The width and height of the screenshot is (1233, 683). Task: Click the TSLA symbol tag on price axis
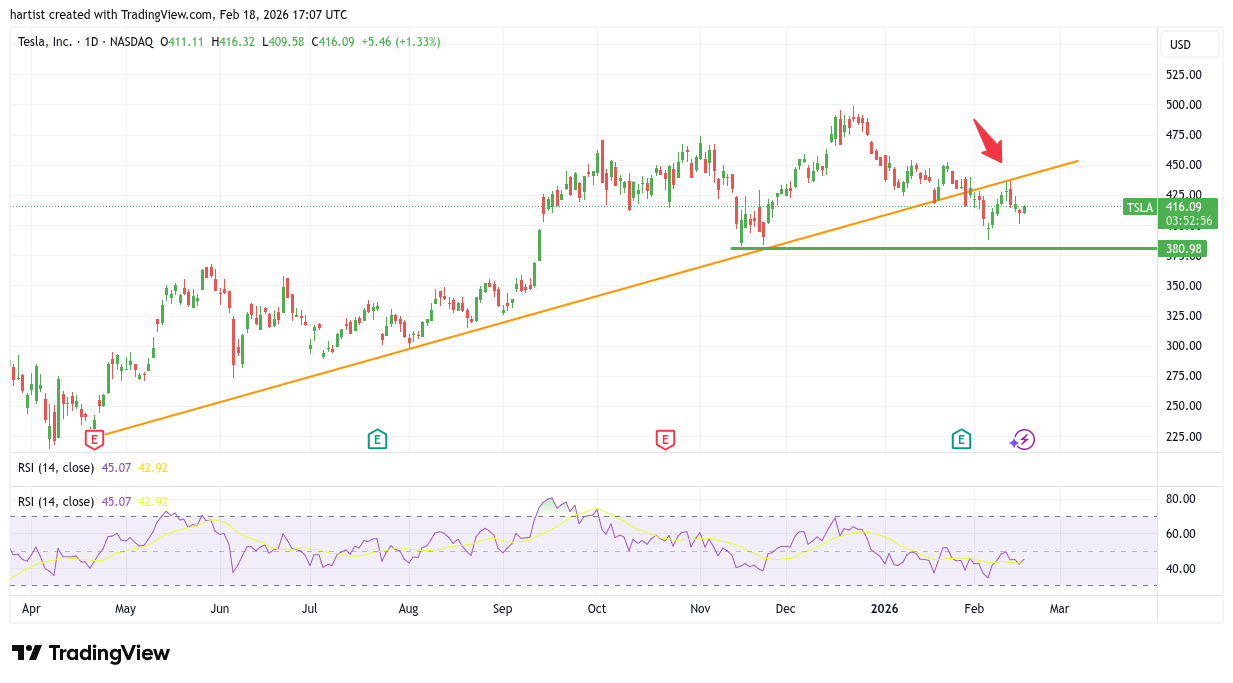coord(1139,208)
